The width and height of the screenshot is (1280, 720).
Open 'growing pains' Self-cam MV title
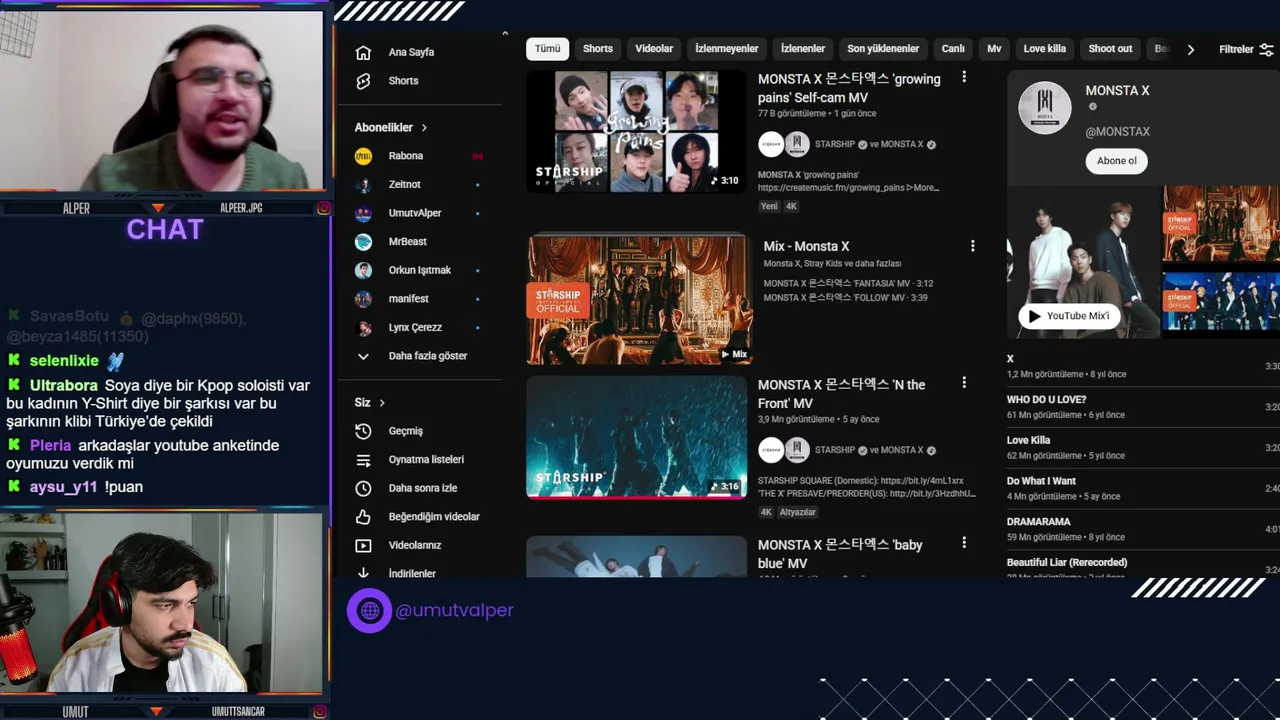pyautogui.click(x=849, y=88)
